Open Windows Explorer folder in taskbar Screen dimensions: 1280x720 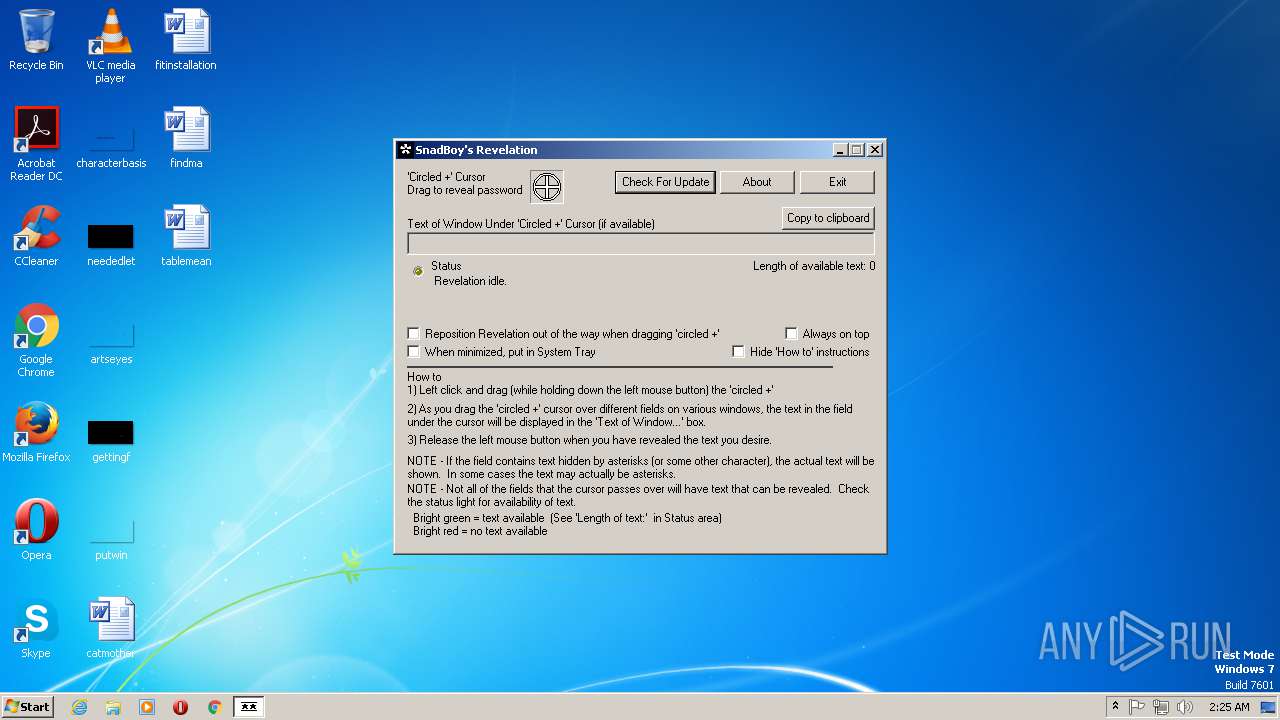[x=113, y=707]
